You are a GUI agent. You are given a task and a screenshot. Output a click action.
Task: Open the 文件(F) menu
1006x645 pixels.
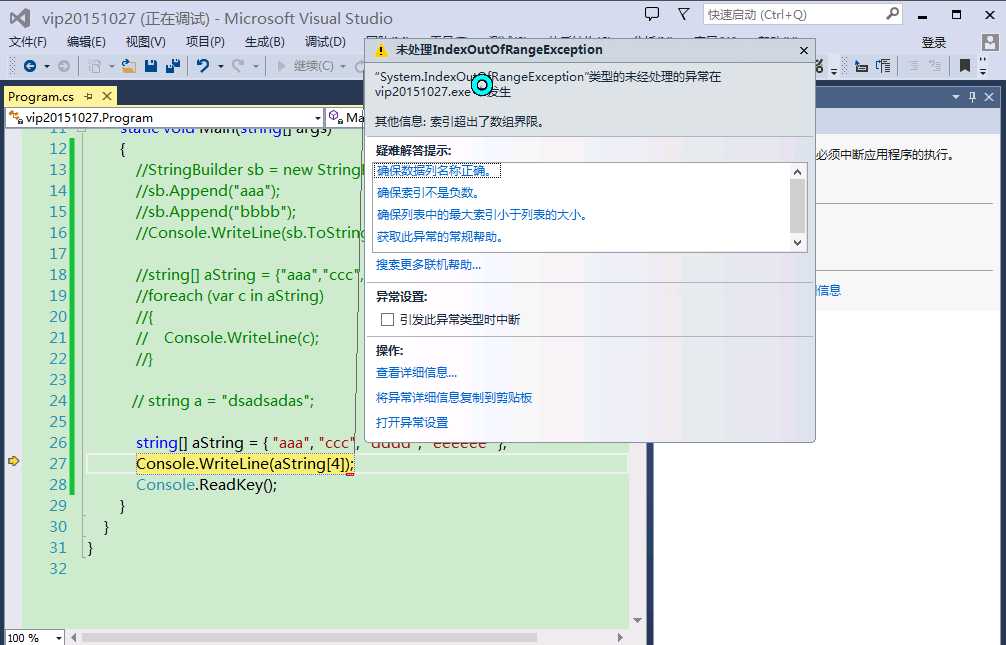28,42
